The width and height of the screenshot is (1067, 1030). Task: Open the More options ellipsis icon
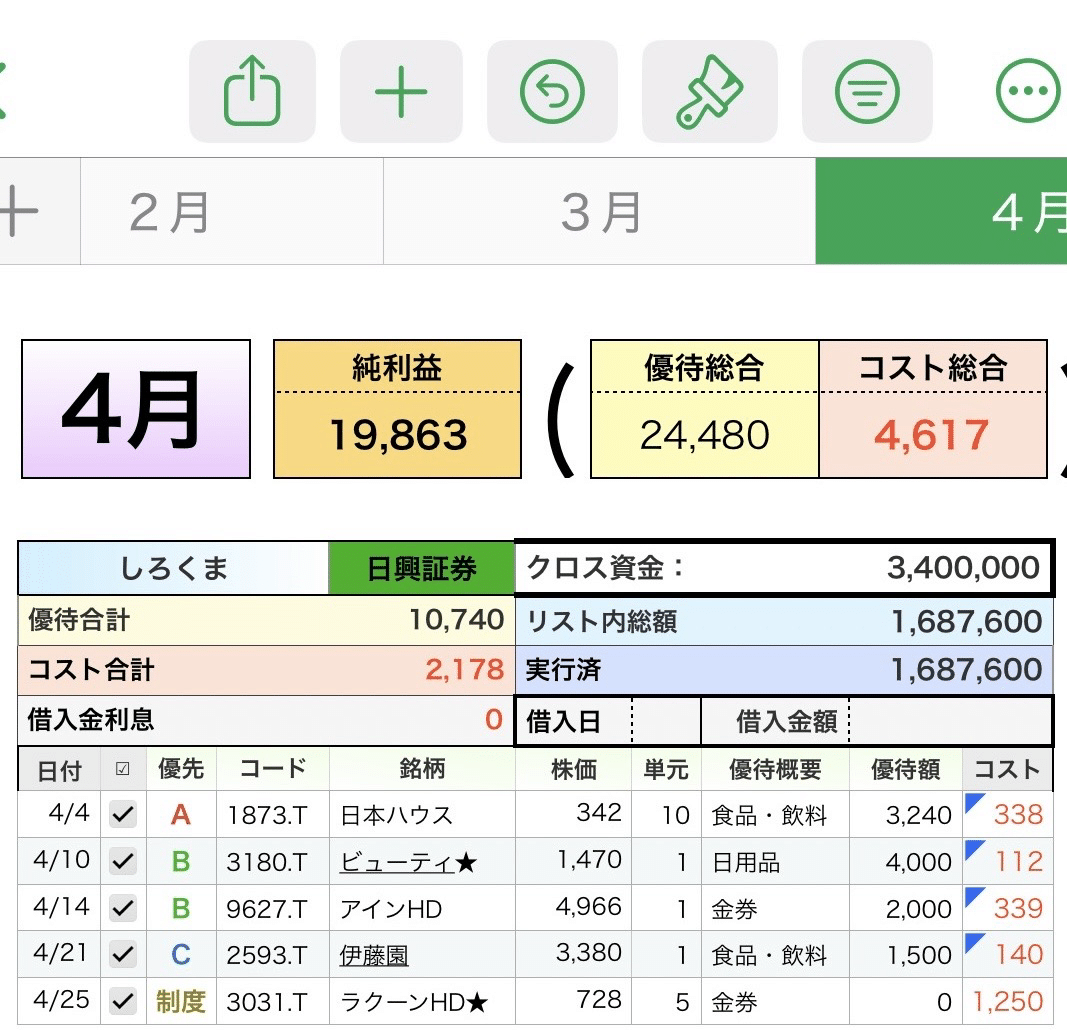(x=1028, y=89)
